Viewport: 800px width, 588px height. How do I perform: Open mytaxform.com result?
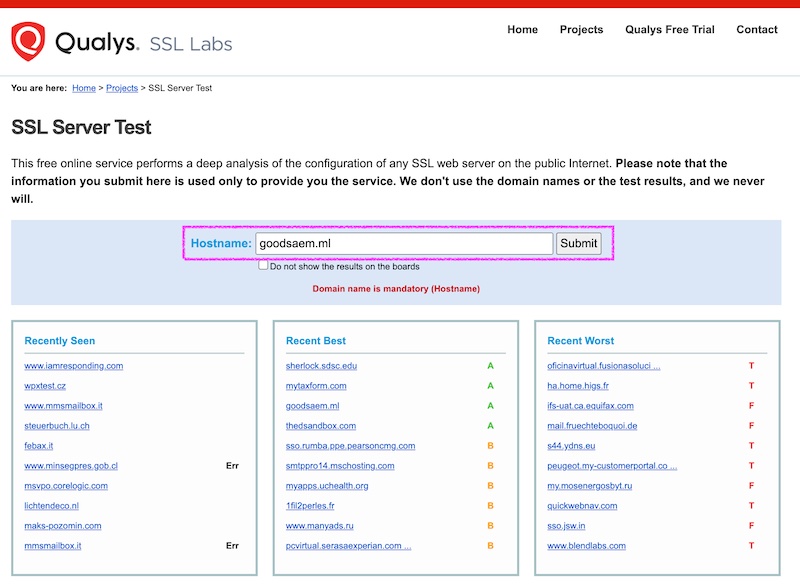[316, 386]
